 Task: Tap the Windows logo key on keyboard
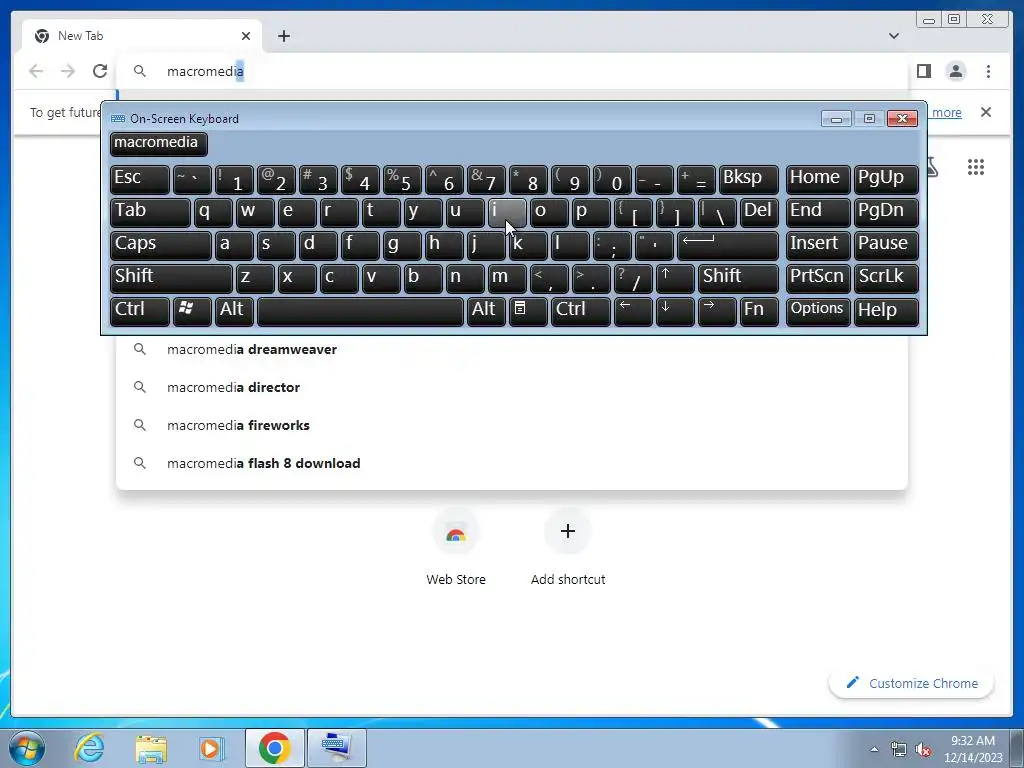pos(192,311)
